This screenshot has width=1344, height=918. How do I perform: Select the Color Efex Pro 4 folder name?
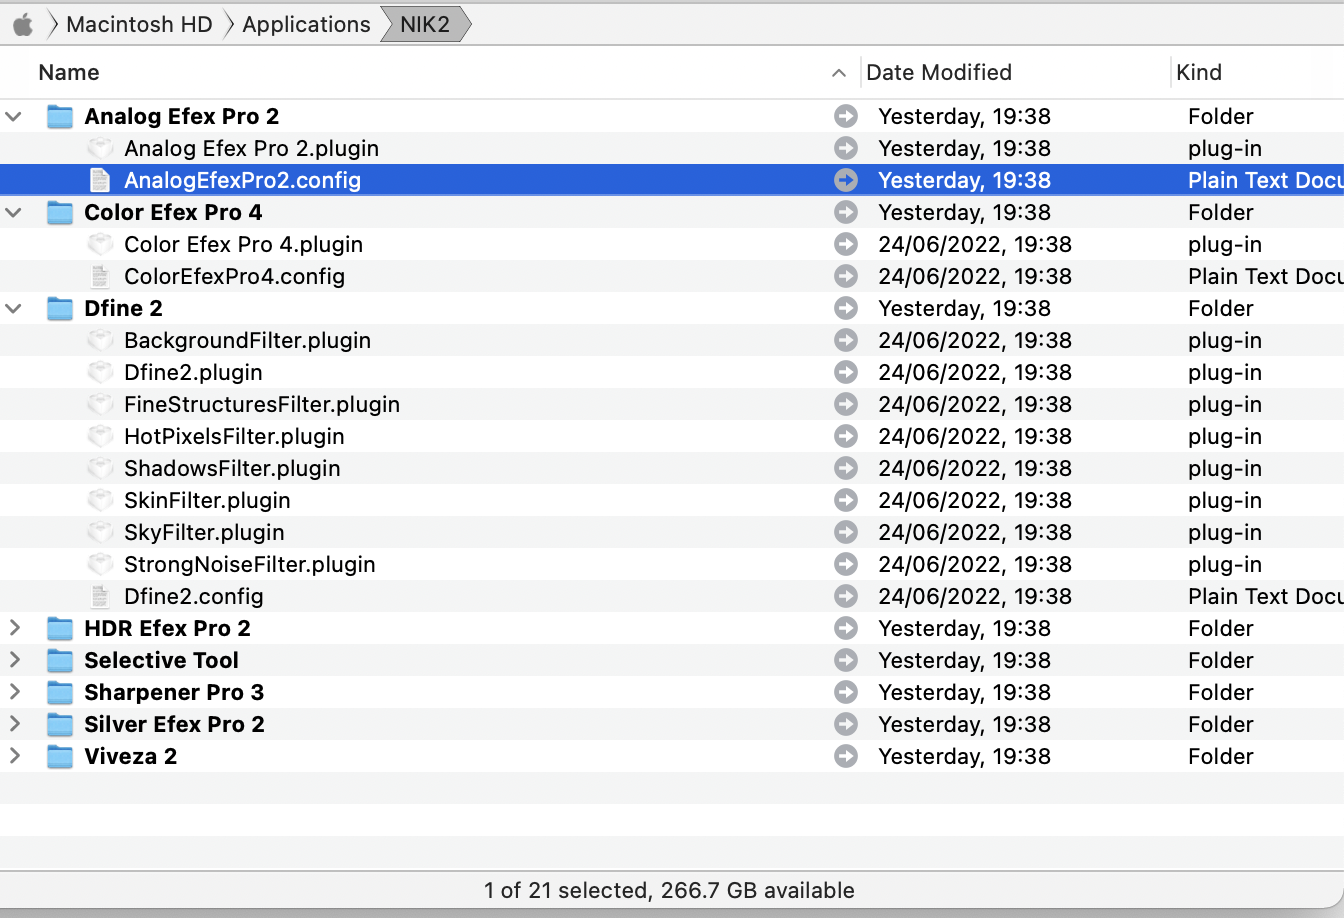click(174, 212)
